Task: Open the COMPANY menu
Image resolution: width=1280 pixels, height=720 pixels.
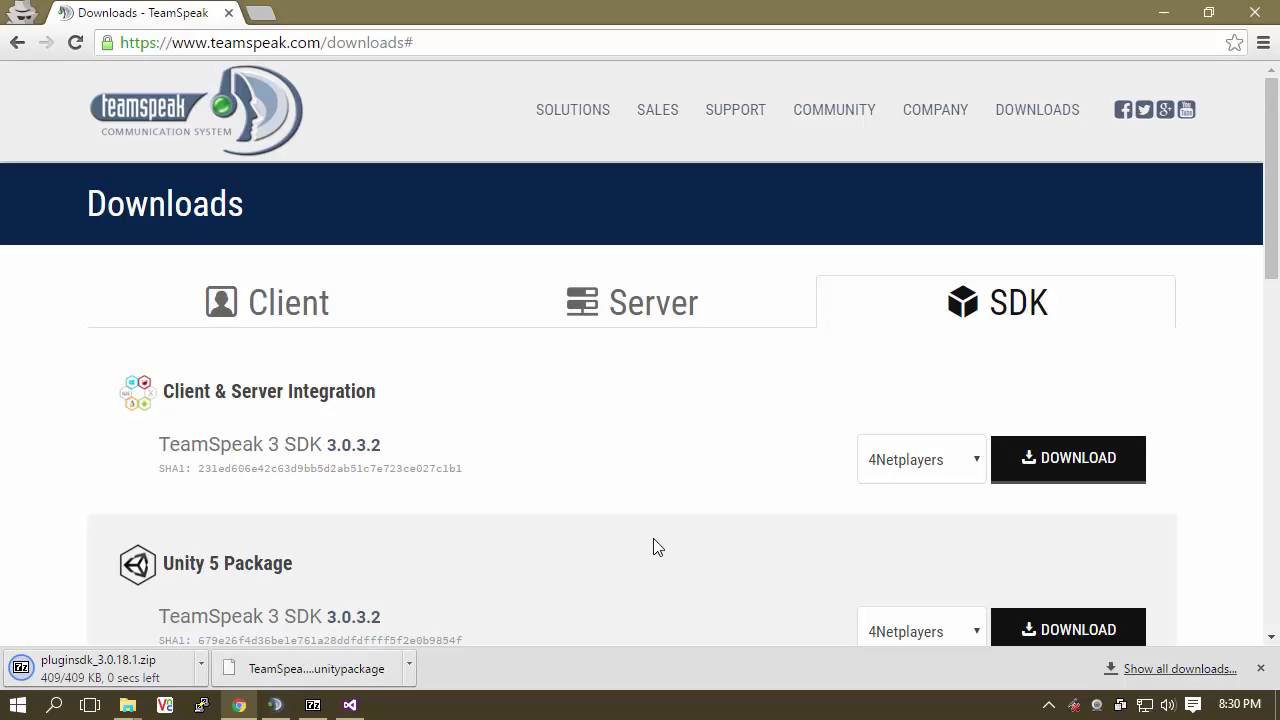Action: tap(935, 110)
